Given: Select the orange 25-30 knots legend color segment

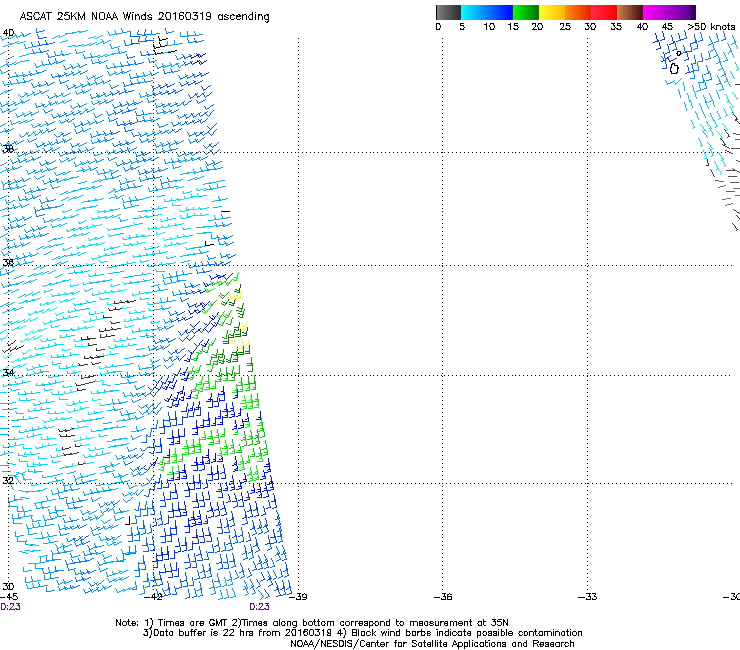Looking at the screenshot, I should click(578, 12).
